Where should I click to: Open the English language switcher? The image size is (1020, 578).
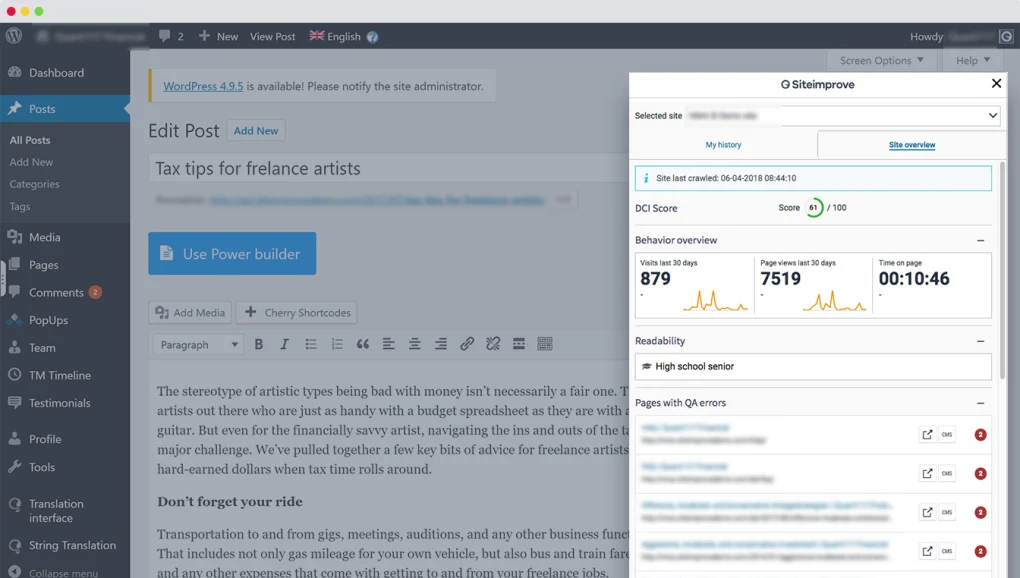[x=335, y=36]
